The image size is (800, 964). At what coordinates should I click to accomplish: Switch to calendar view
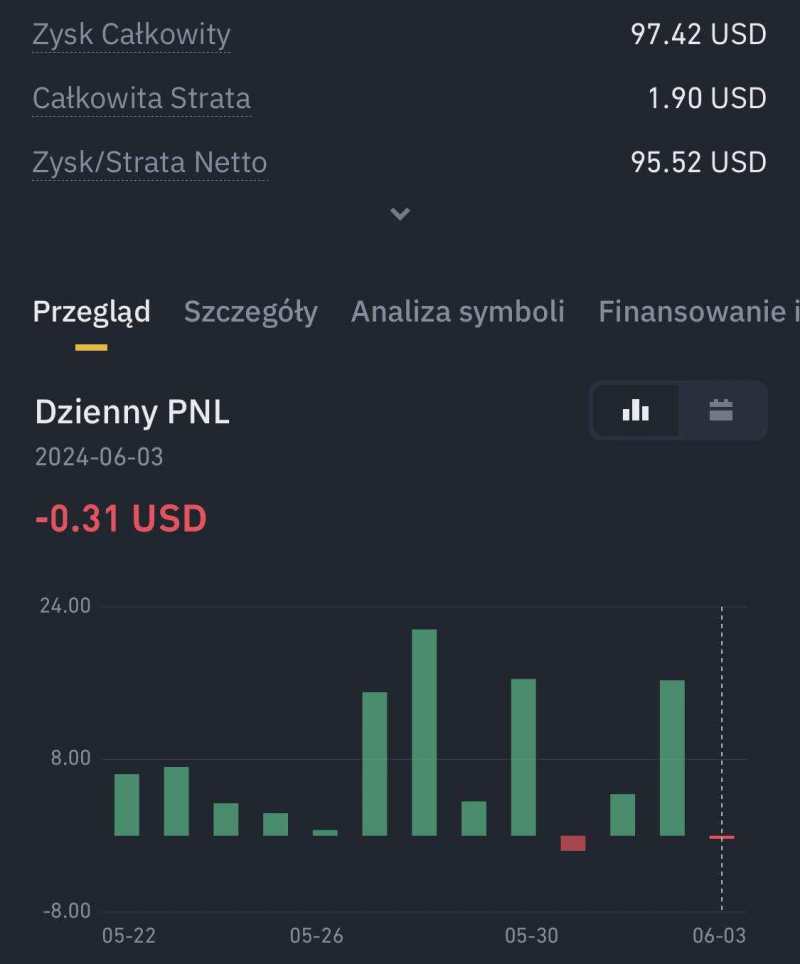721,410
